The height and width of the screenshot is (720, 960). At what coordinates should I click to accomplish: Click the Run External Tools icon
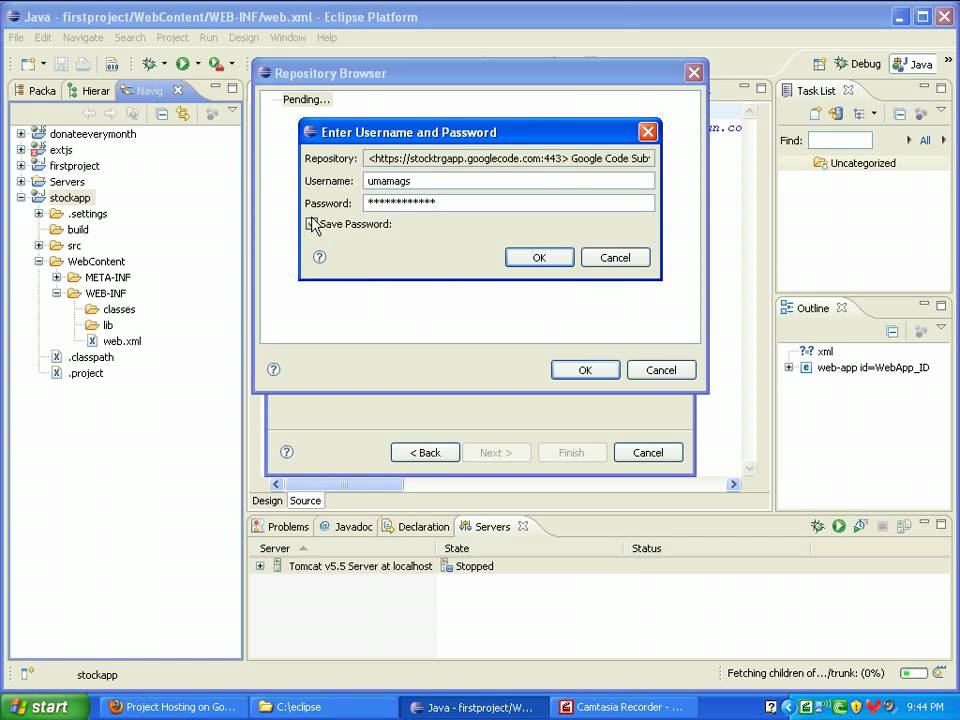tap(216, 64)
